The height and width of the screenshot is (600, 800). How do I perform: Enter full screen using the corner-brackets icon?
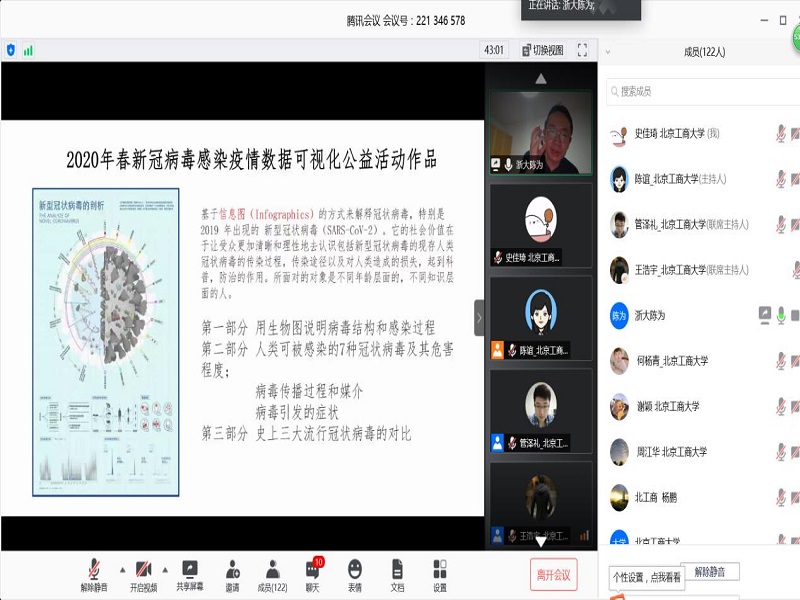(x=582, y=50)
